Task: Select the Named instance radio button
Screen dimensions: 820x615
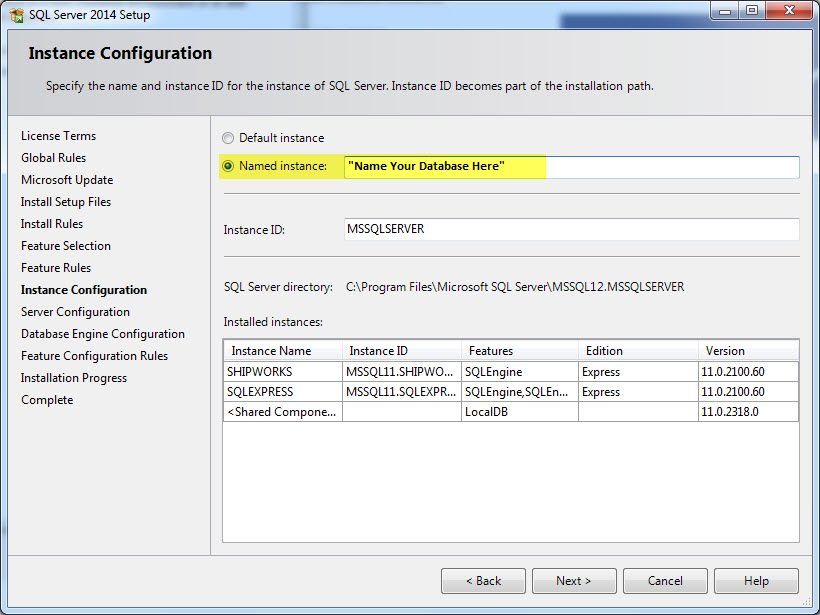Action: click(227, 166)
